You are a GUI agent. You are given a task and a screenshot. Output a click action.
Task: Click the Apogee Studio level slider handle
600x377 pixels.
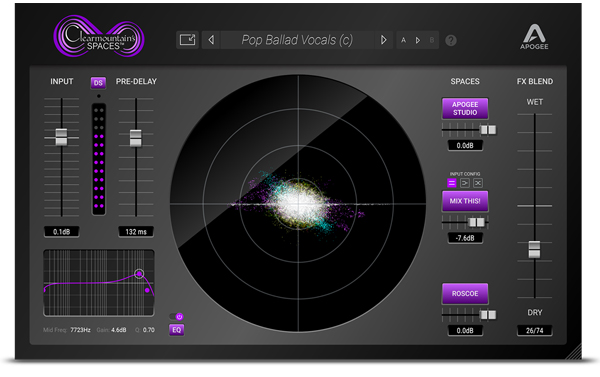[488, 130]
